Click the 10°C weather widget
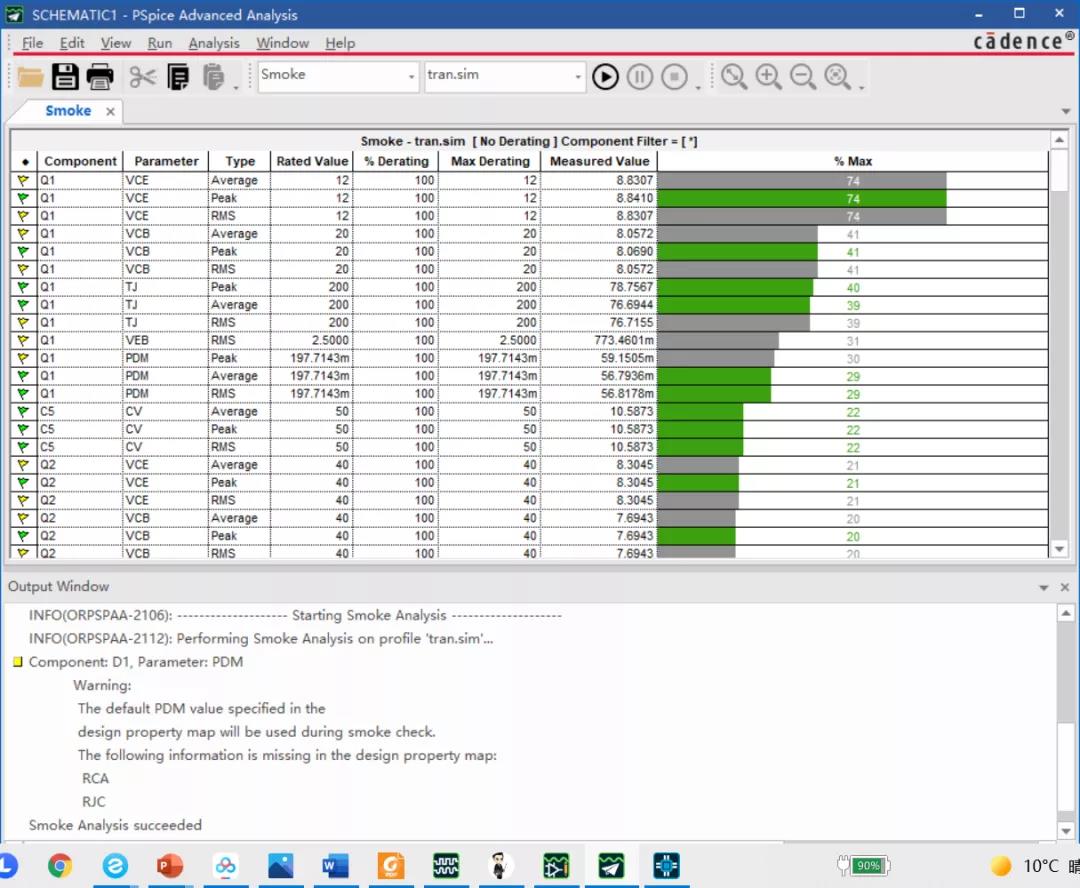This screenshot has width=1080, height=888. (x=1033, y=865)
